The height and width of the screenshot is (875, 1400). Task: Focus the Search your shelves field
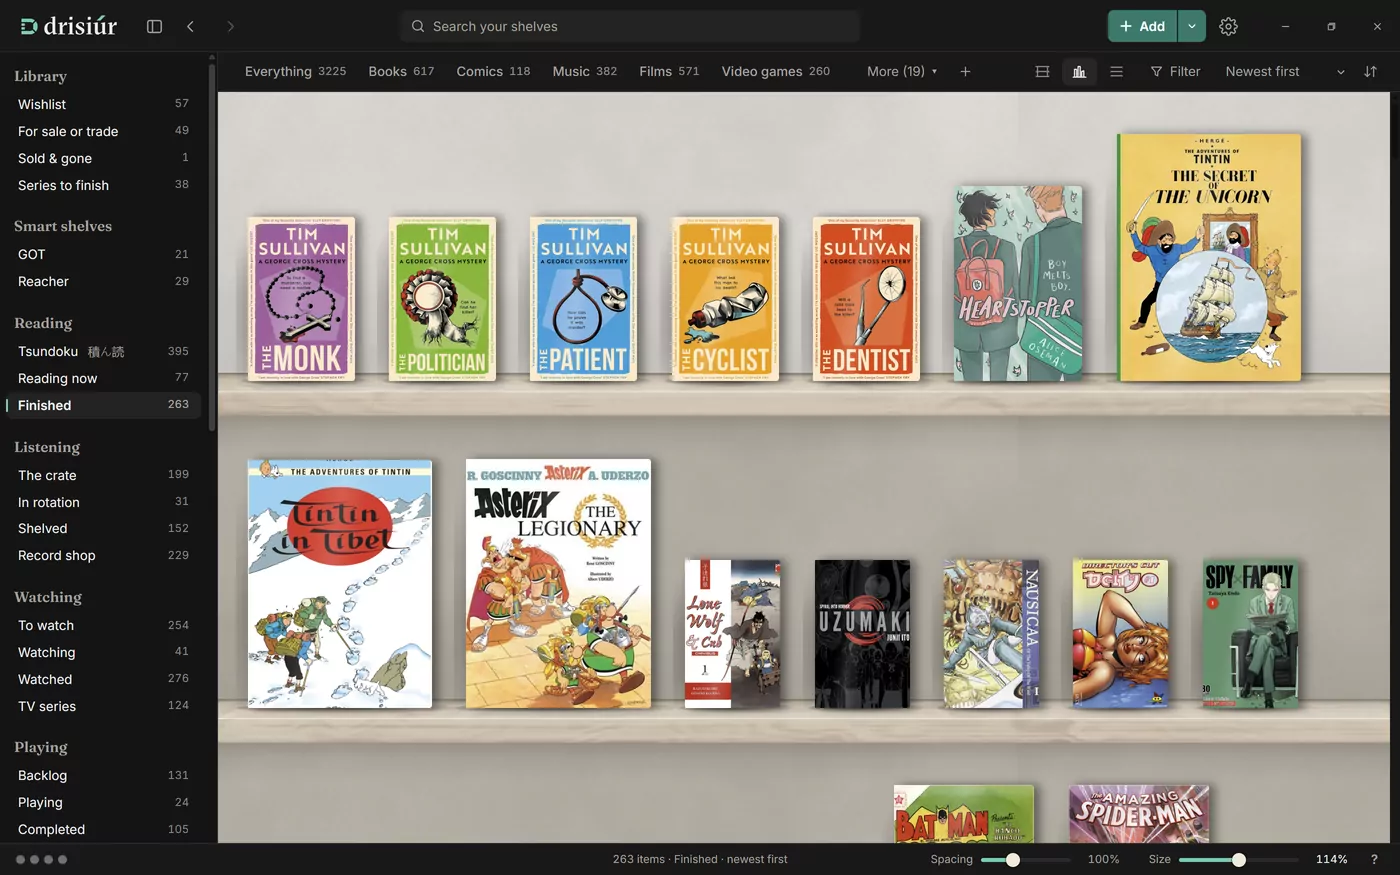630,26
